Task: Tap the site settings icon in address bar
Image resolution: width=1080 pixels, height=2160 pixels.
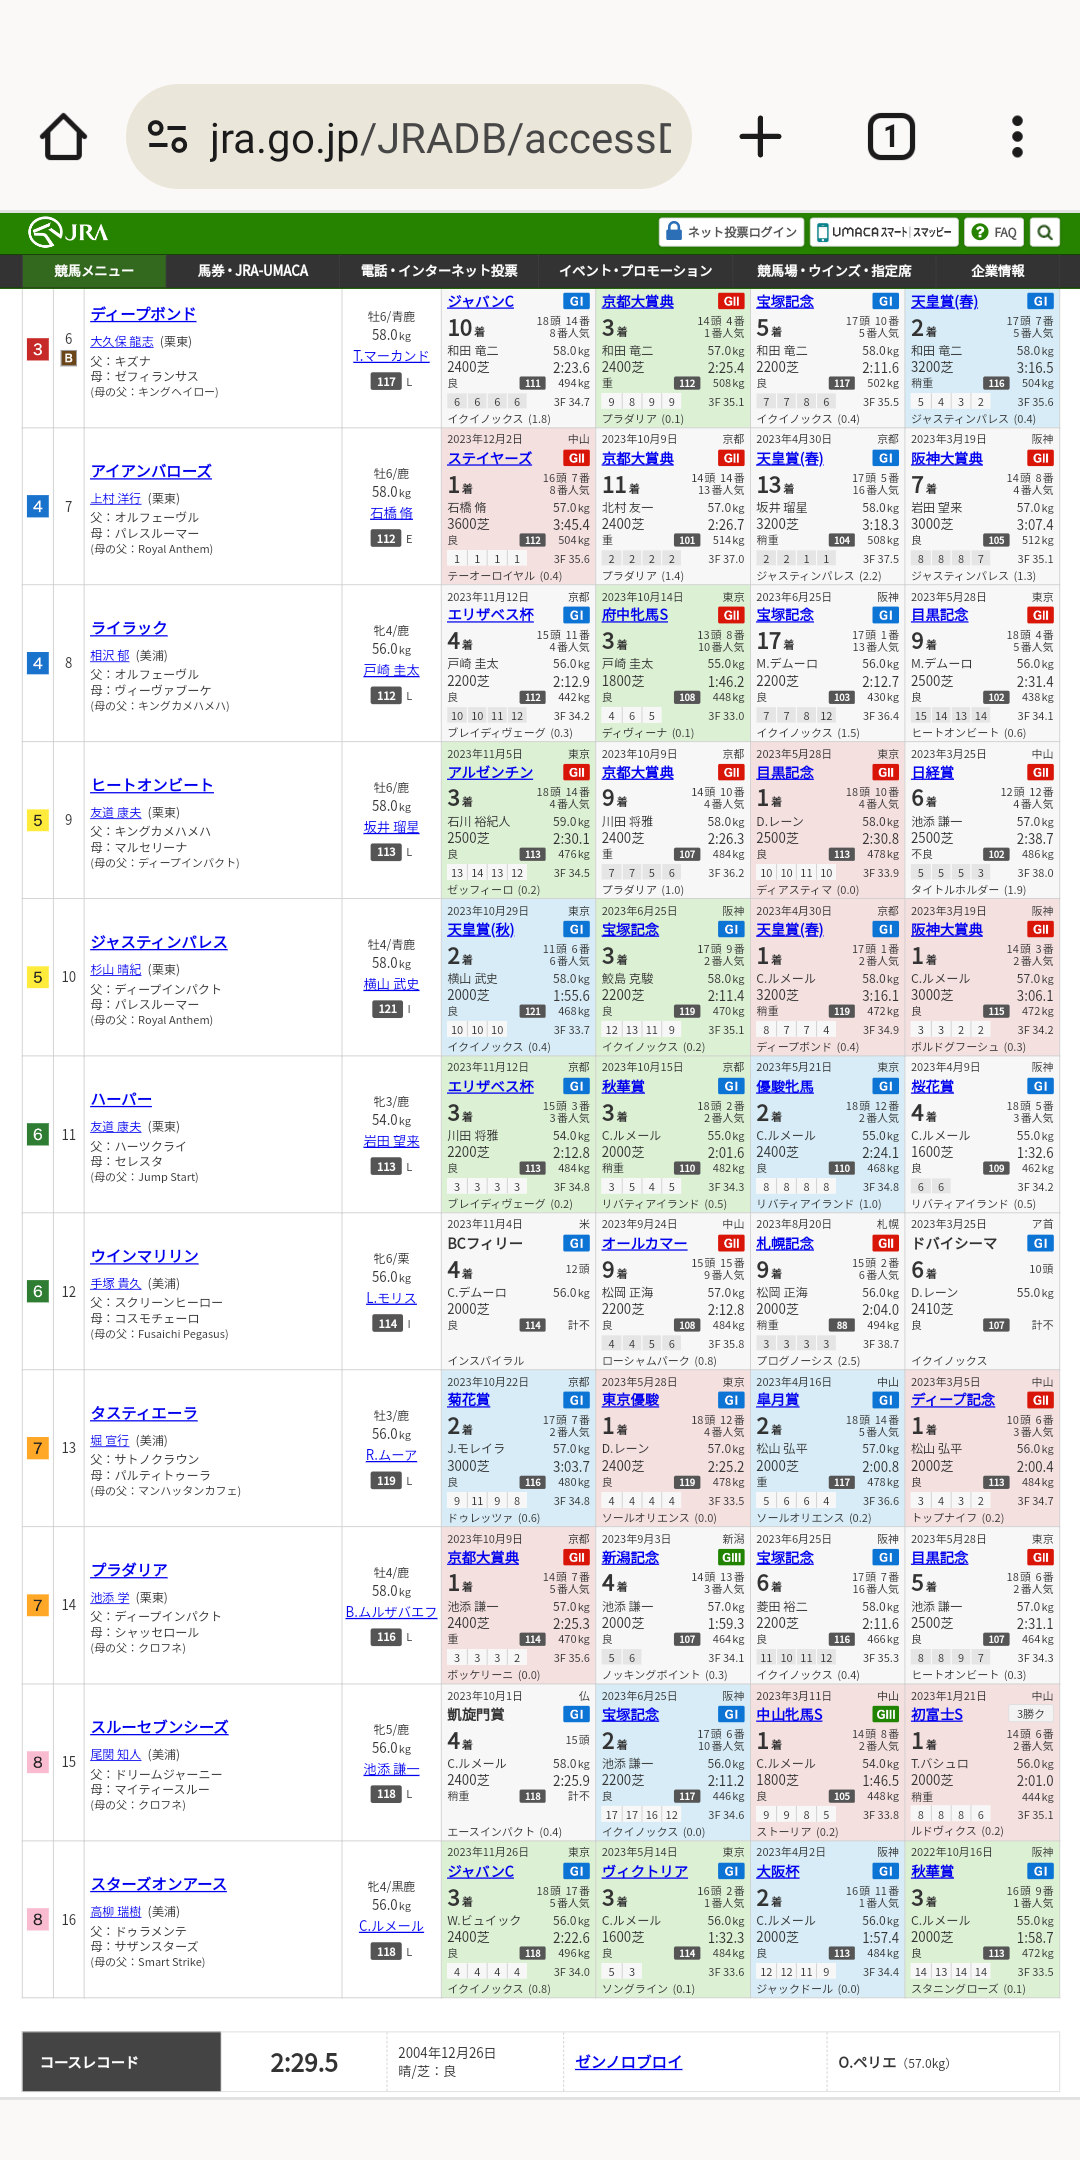Action: tap(167, 137)
